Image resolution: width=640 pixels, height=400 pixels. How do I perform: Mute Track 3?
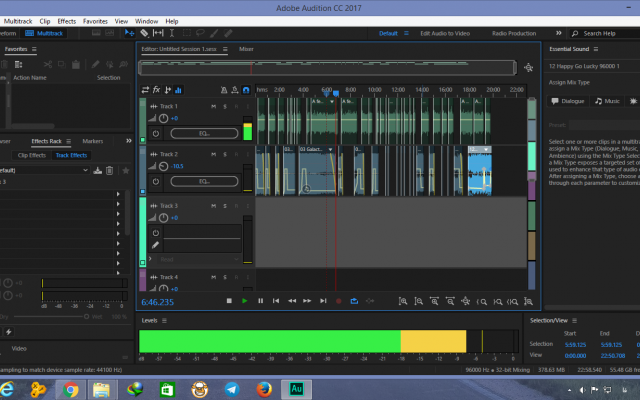point(213,206)
